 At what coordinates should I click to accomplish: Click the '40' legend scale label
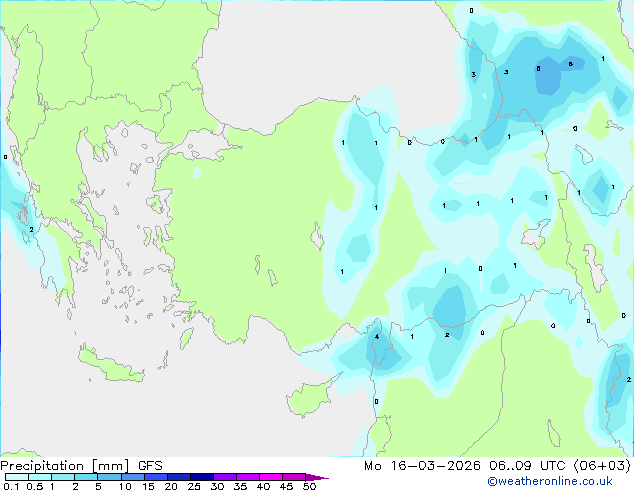(x=263, y=486)
